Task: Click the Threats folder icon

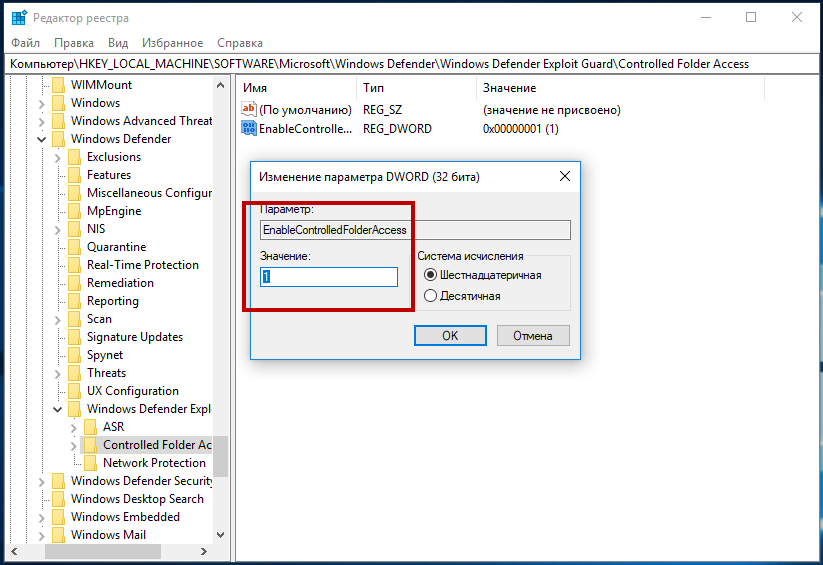Action: point(75,372)
